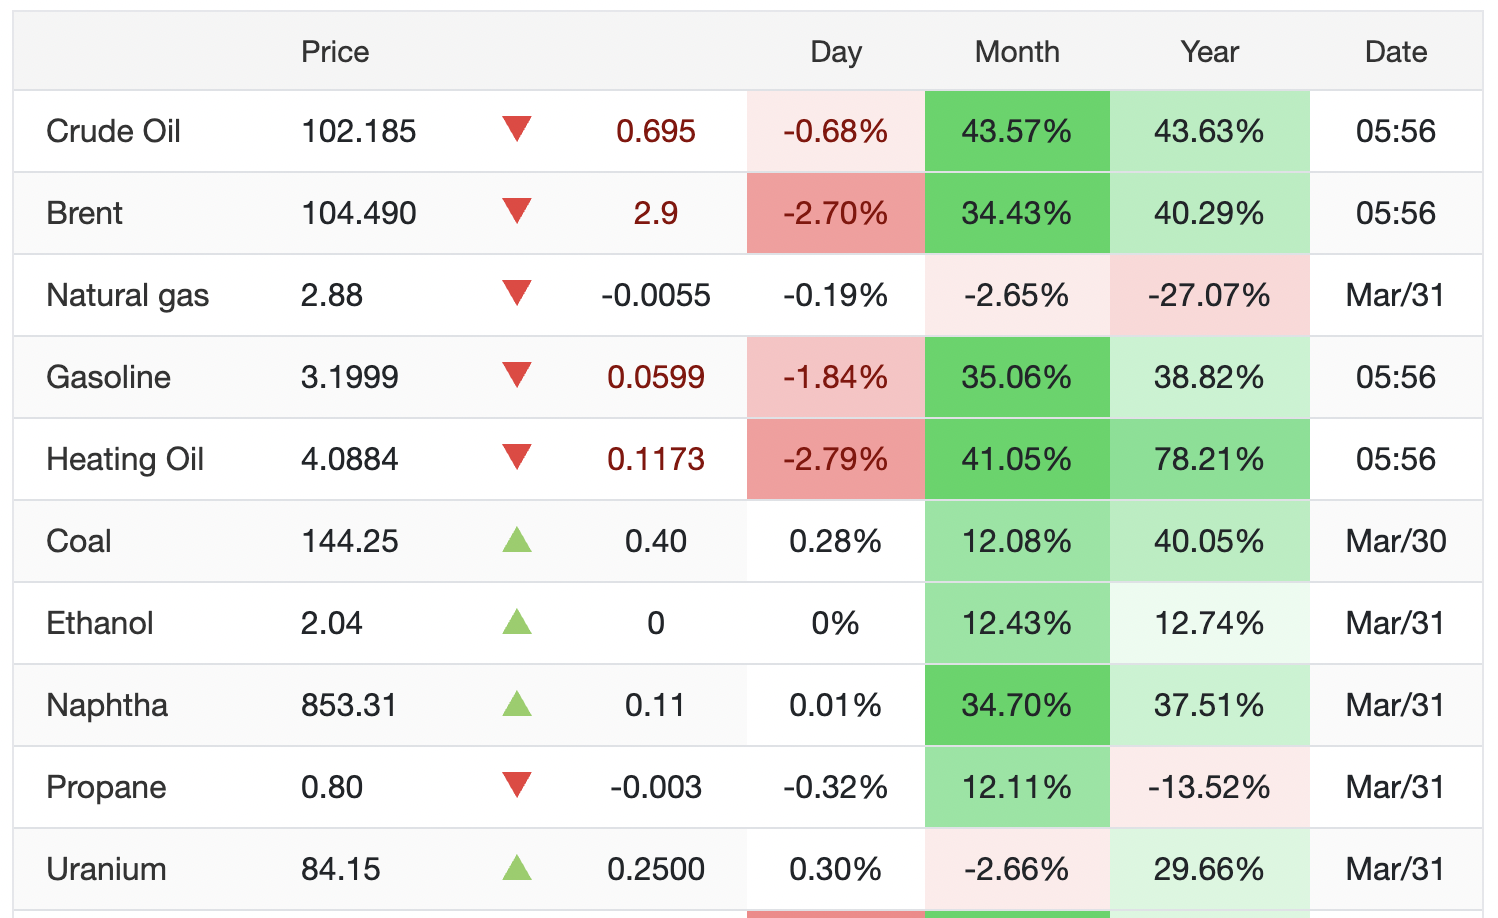Click the Date column header
This screenshot has width=1498, height=918.
click(x=1395, y=52)
